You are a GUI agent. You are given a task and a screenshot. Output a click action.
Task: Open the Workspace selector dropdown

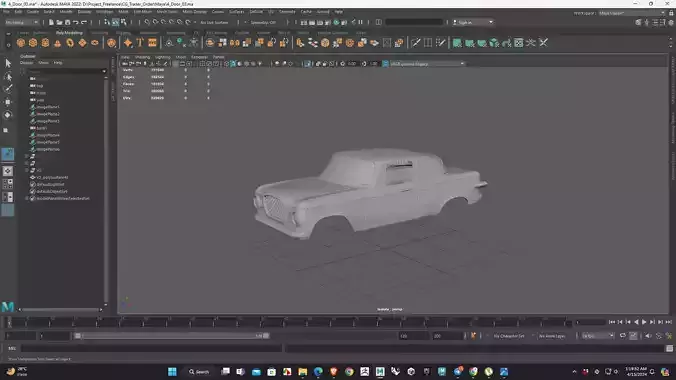coord(632,13)
